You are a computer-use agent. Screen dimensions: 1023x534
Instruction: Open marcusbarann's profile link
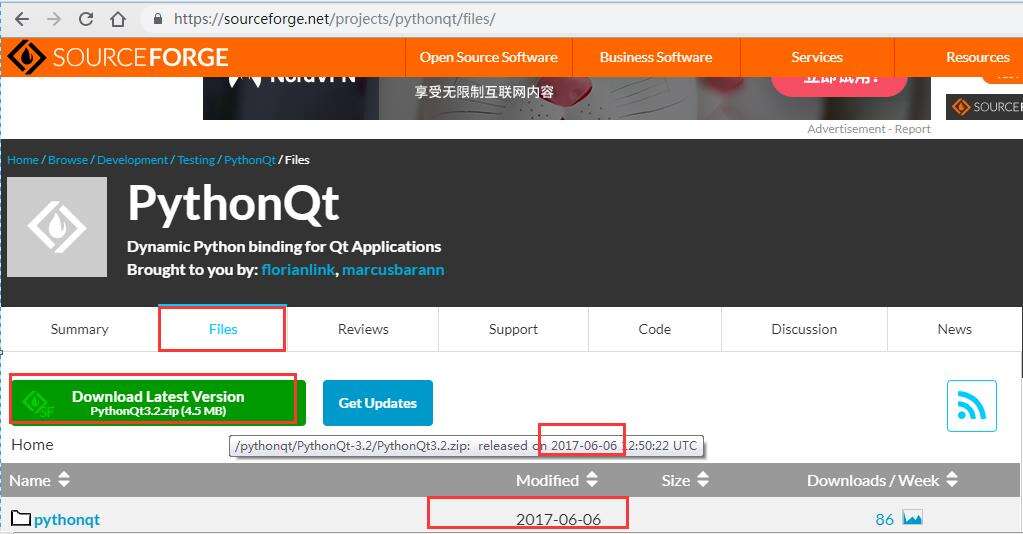click(393, 270)
